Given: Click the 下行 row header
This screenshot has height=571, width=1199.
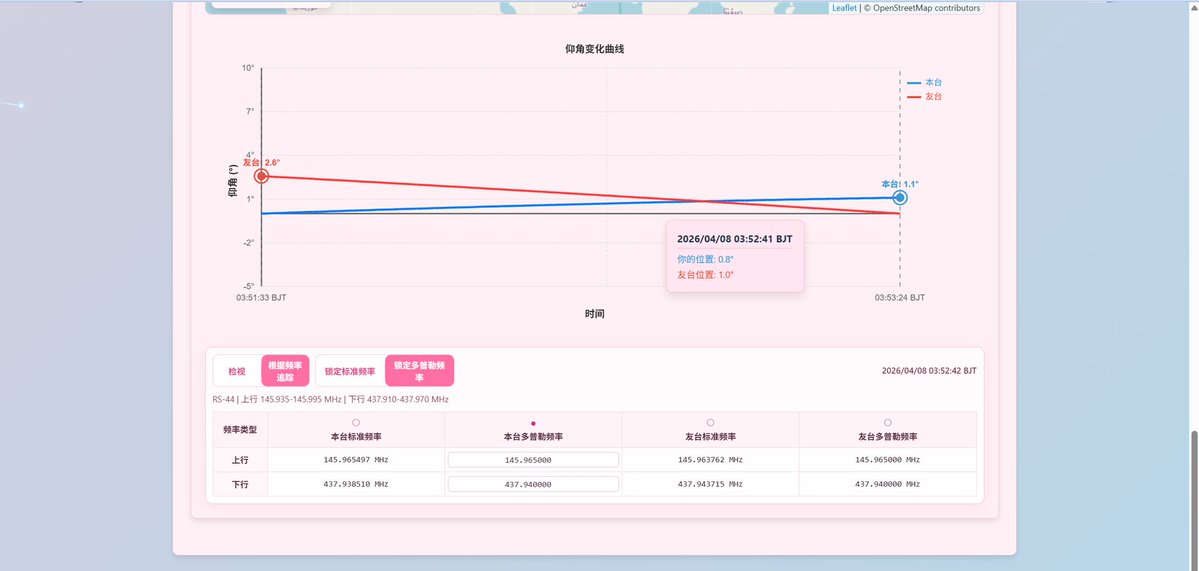Looking at the screenshot, I should click(240, 484).
